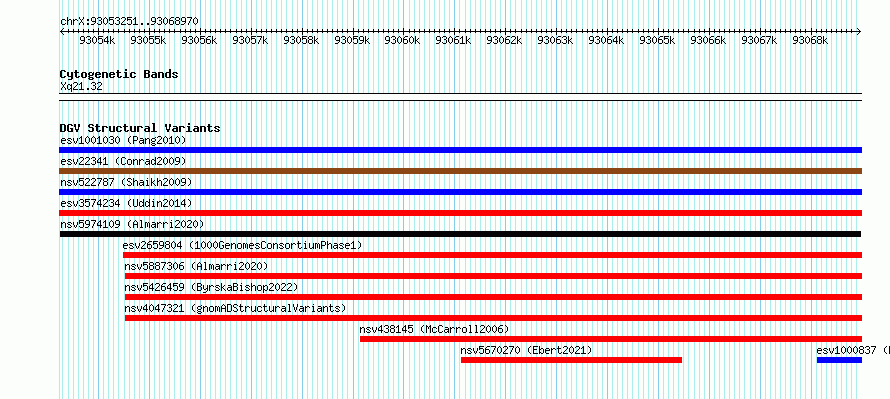890x399 pixels.
Task: Open esv2659804 (1000GenomesConsortiumPhase1) label
Action: pos(242,245)
